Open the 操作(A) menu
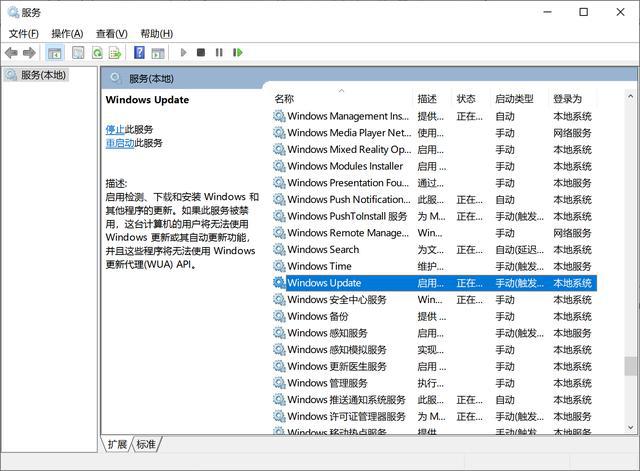Viewport: 640px width, 471px height. click(67, 33)
